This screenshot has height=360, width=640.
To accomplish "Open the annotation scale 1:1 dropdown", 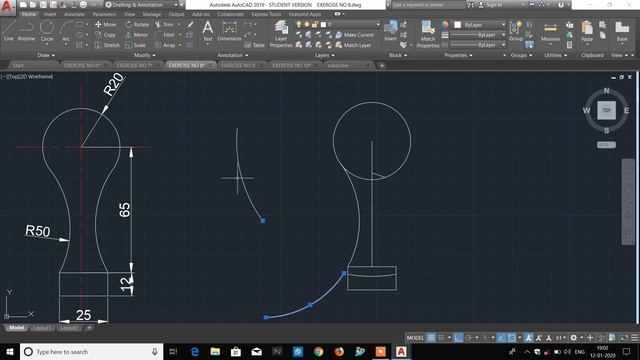I will click(x=561, y=338).
